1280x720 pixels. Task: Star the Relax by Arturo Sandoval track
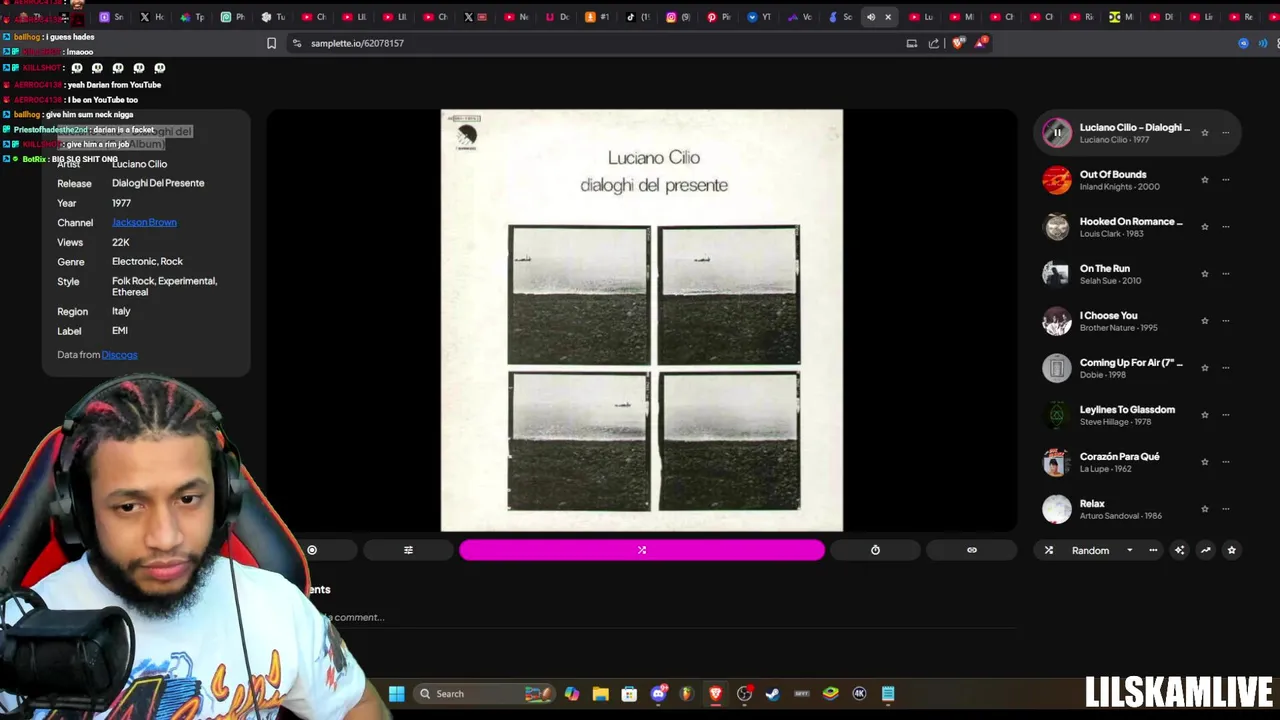1205,509
